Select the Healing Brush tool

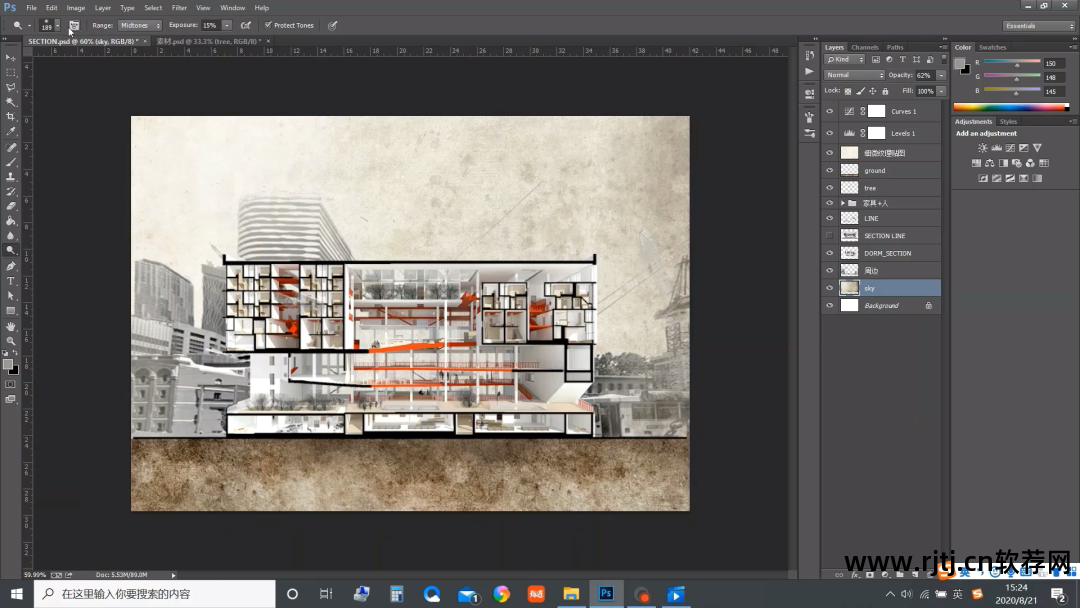pos(10,147)
